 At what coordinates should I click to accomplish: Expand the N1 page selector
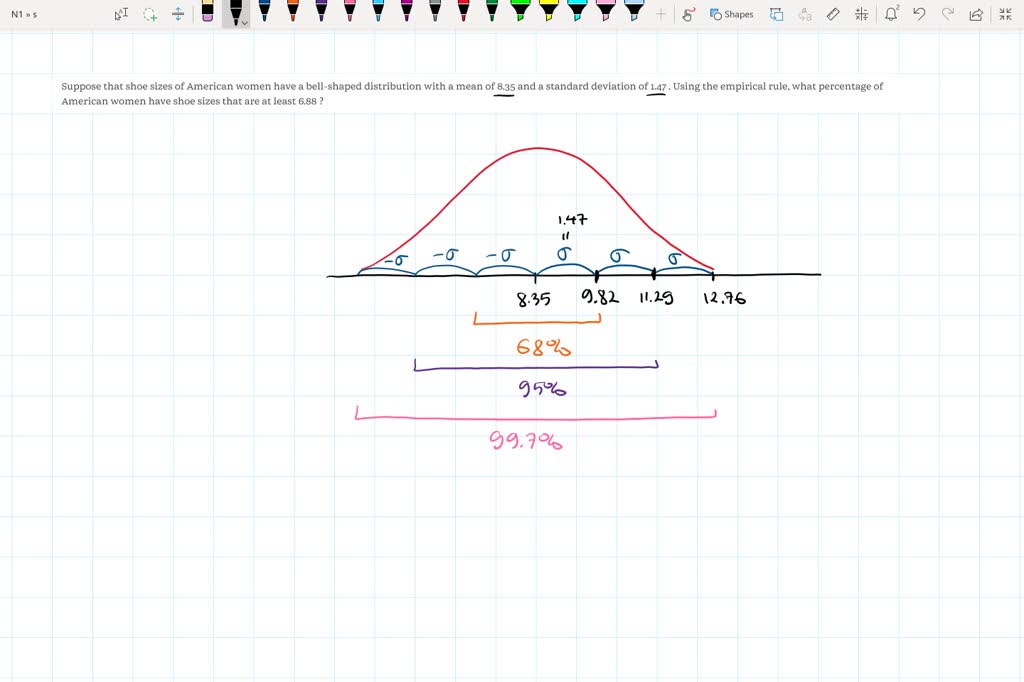20,14
